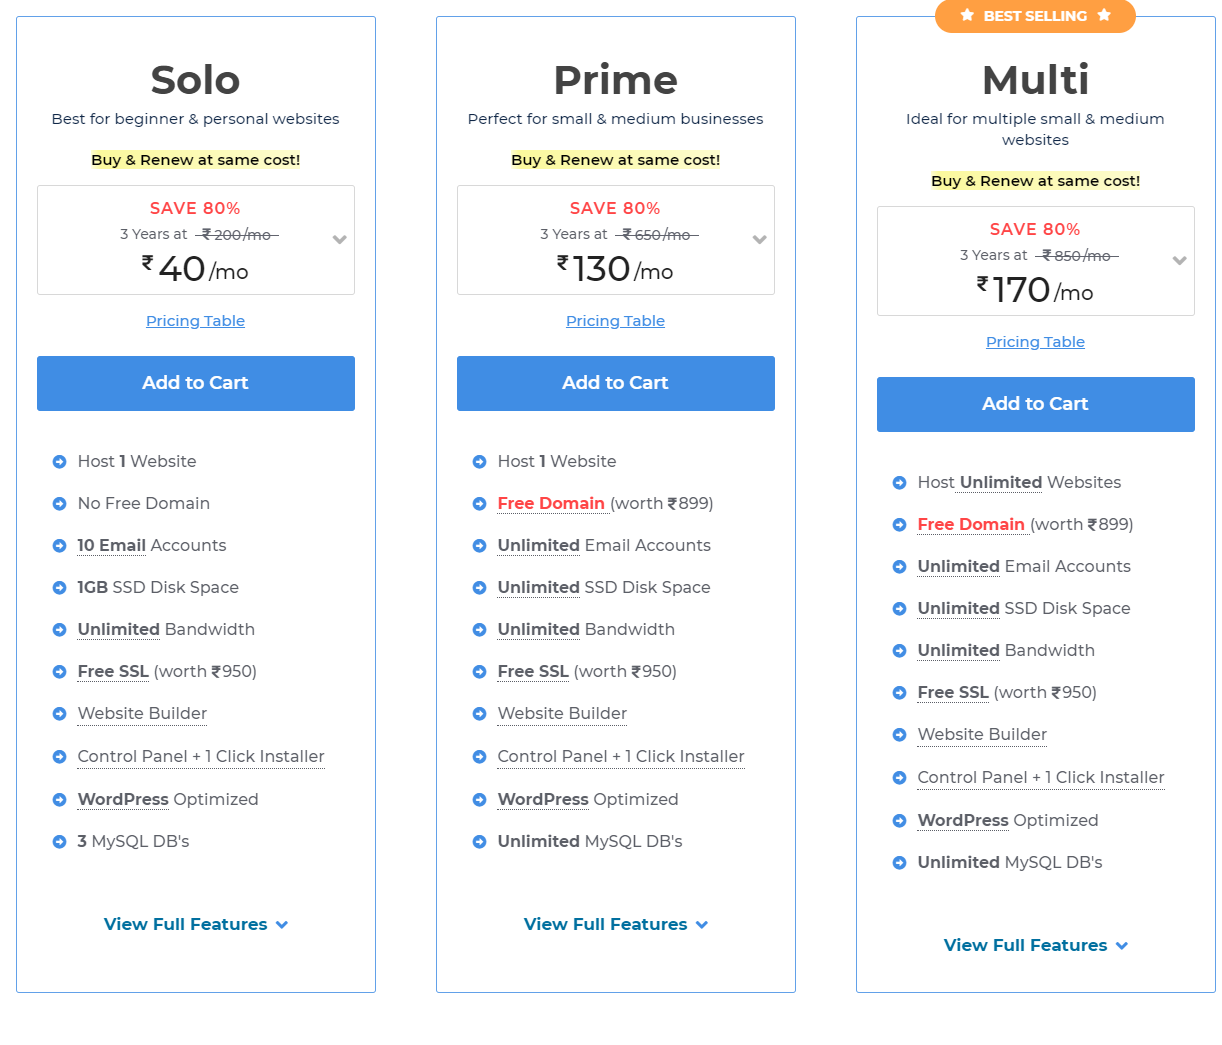Click arrow bullet beside Solo's No Free Domain

[59, 504]
